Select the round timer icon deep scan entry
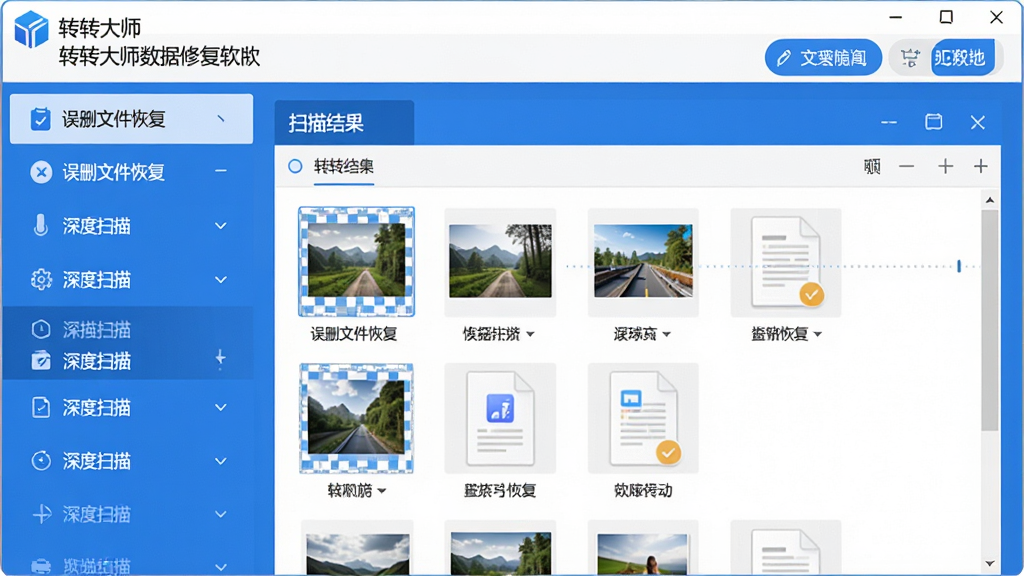Image resolution: width=1024 pixels, height=576 pixels. [40, 461]
